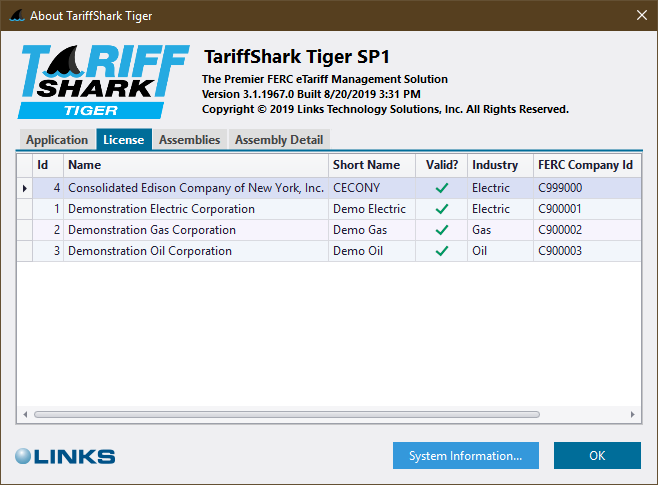
Task: Click the Id cell showing 3
Action: point(48,251)
